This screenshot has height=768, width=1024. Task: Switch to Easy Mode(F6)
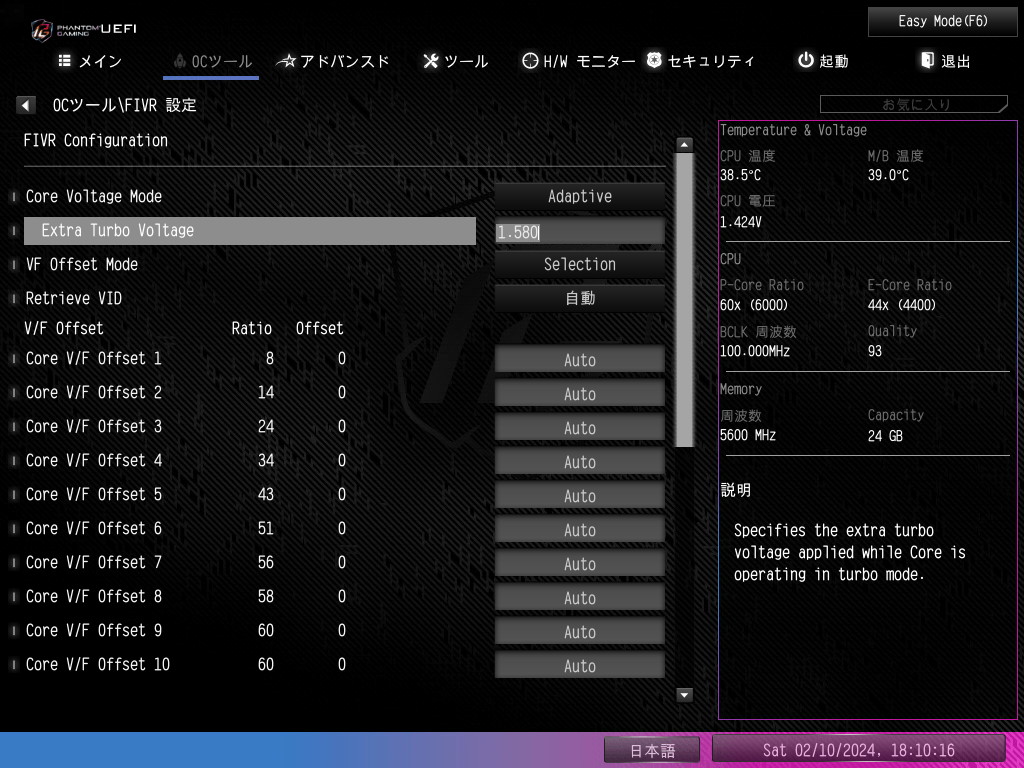pos(942,22)
